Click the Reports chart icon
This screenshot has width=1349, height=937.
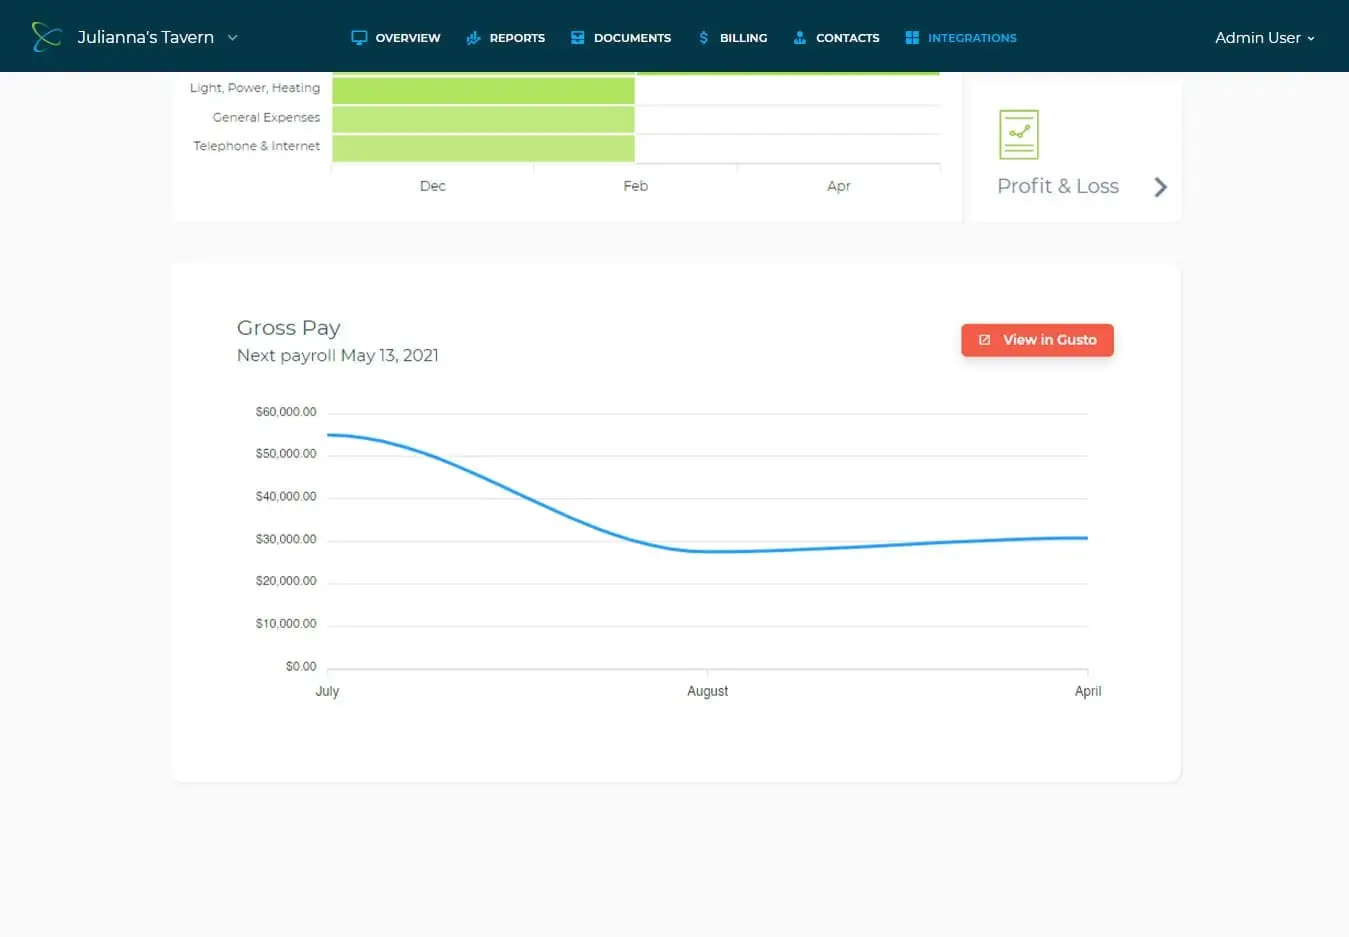pos(473,38)
